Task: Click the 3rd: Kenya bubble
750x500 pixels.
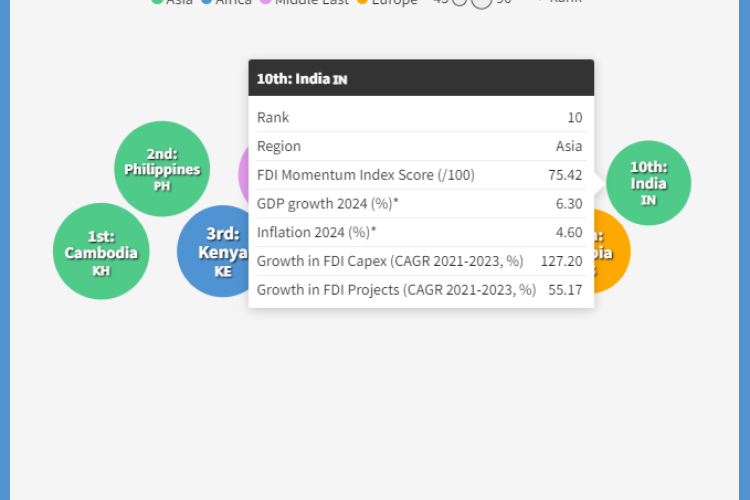Action: 214,251
